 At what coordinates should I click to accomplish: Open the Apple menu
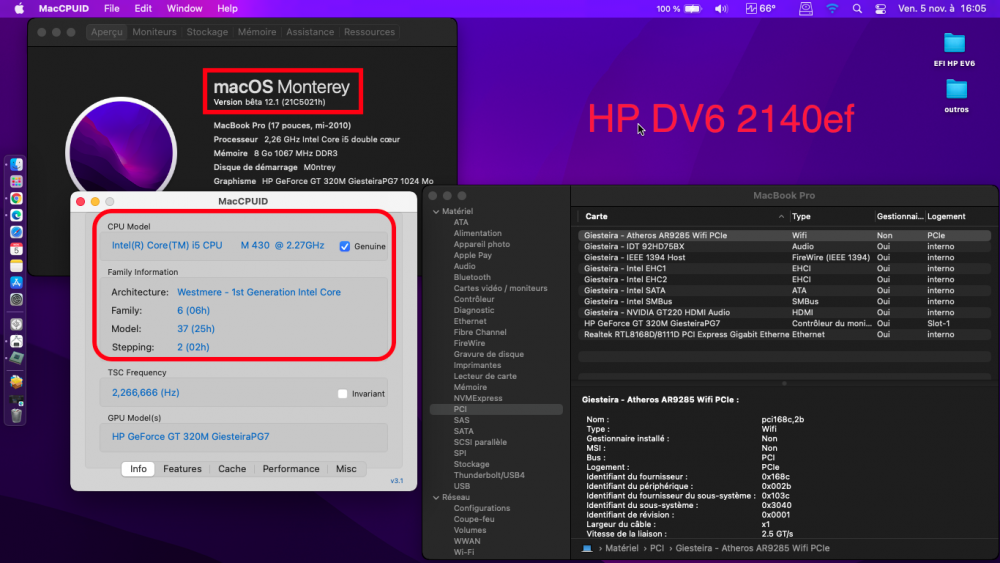(19, 8)
